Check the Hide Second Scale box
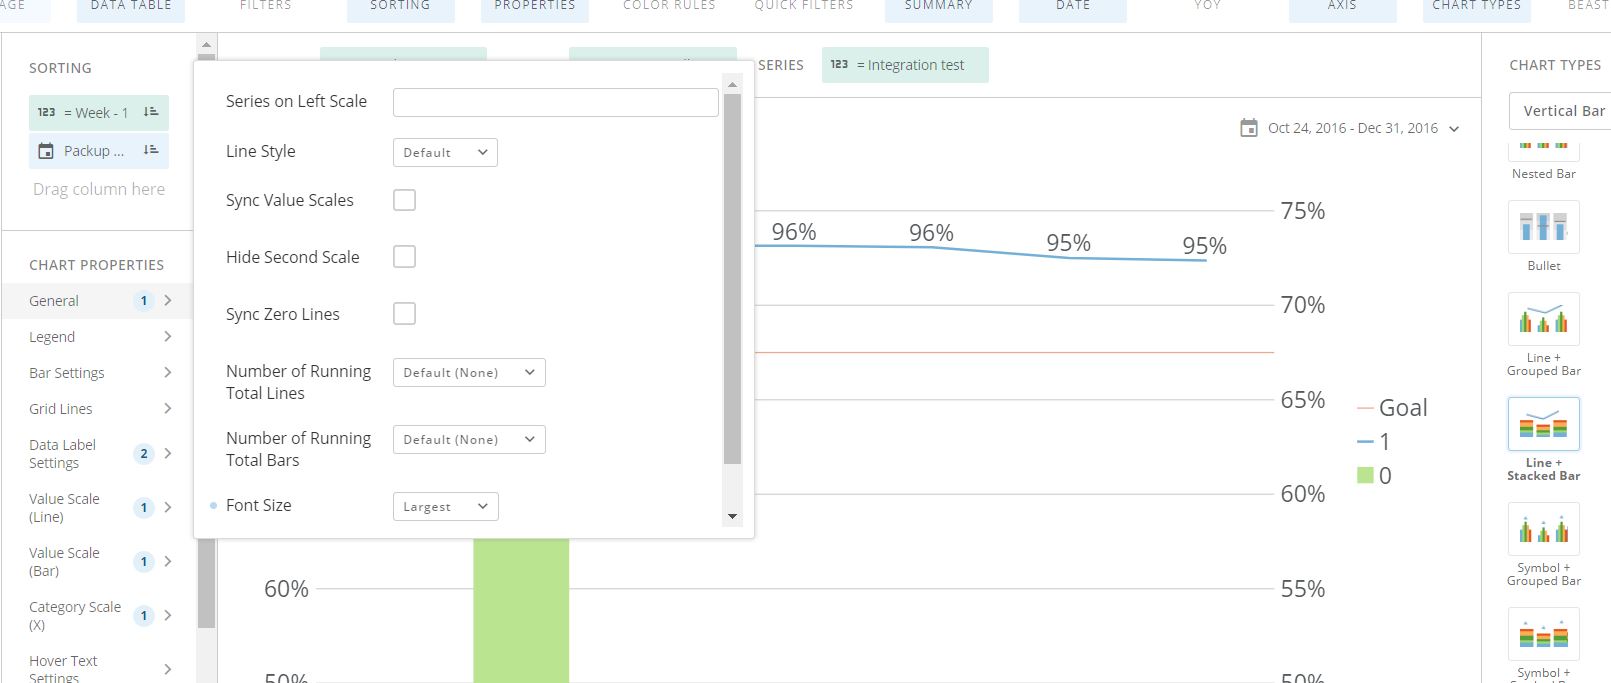Viewport: 1611px width, 683px height. point(404,257)
